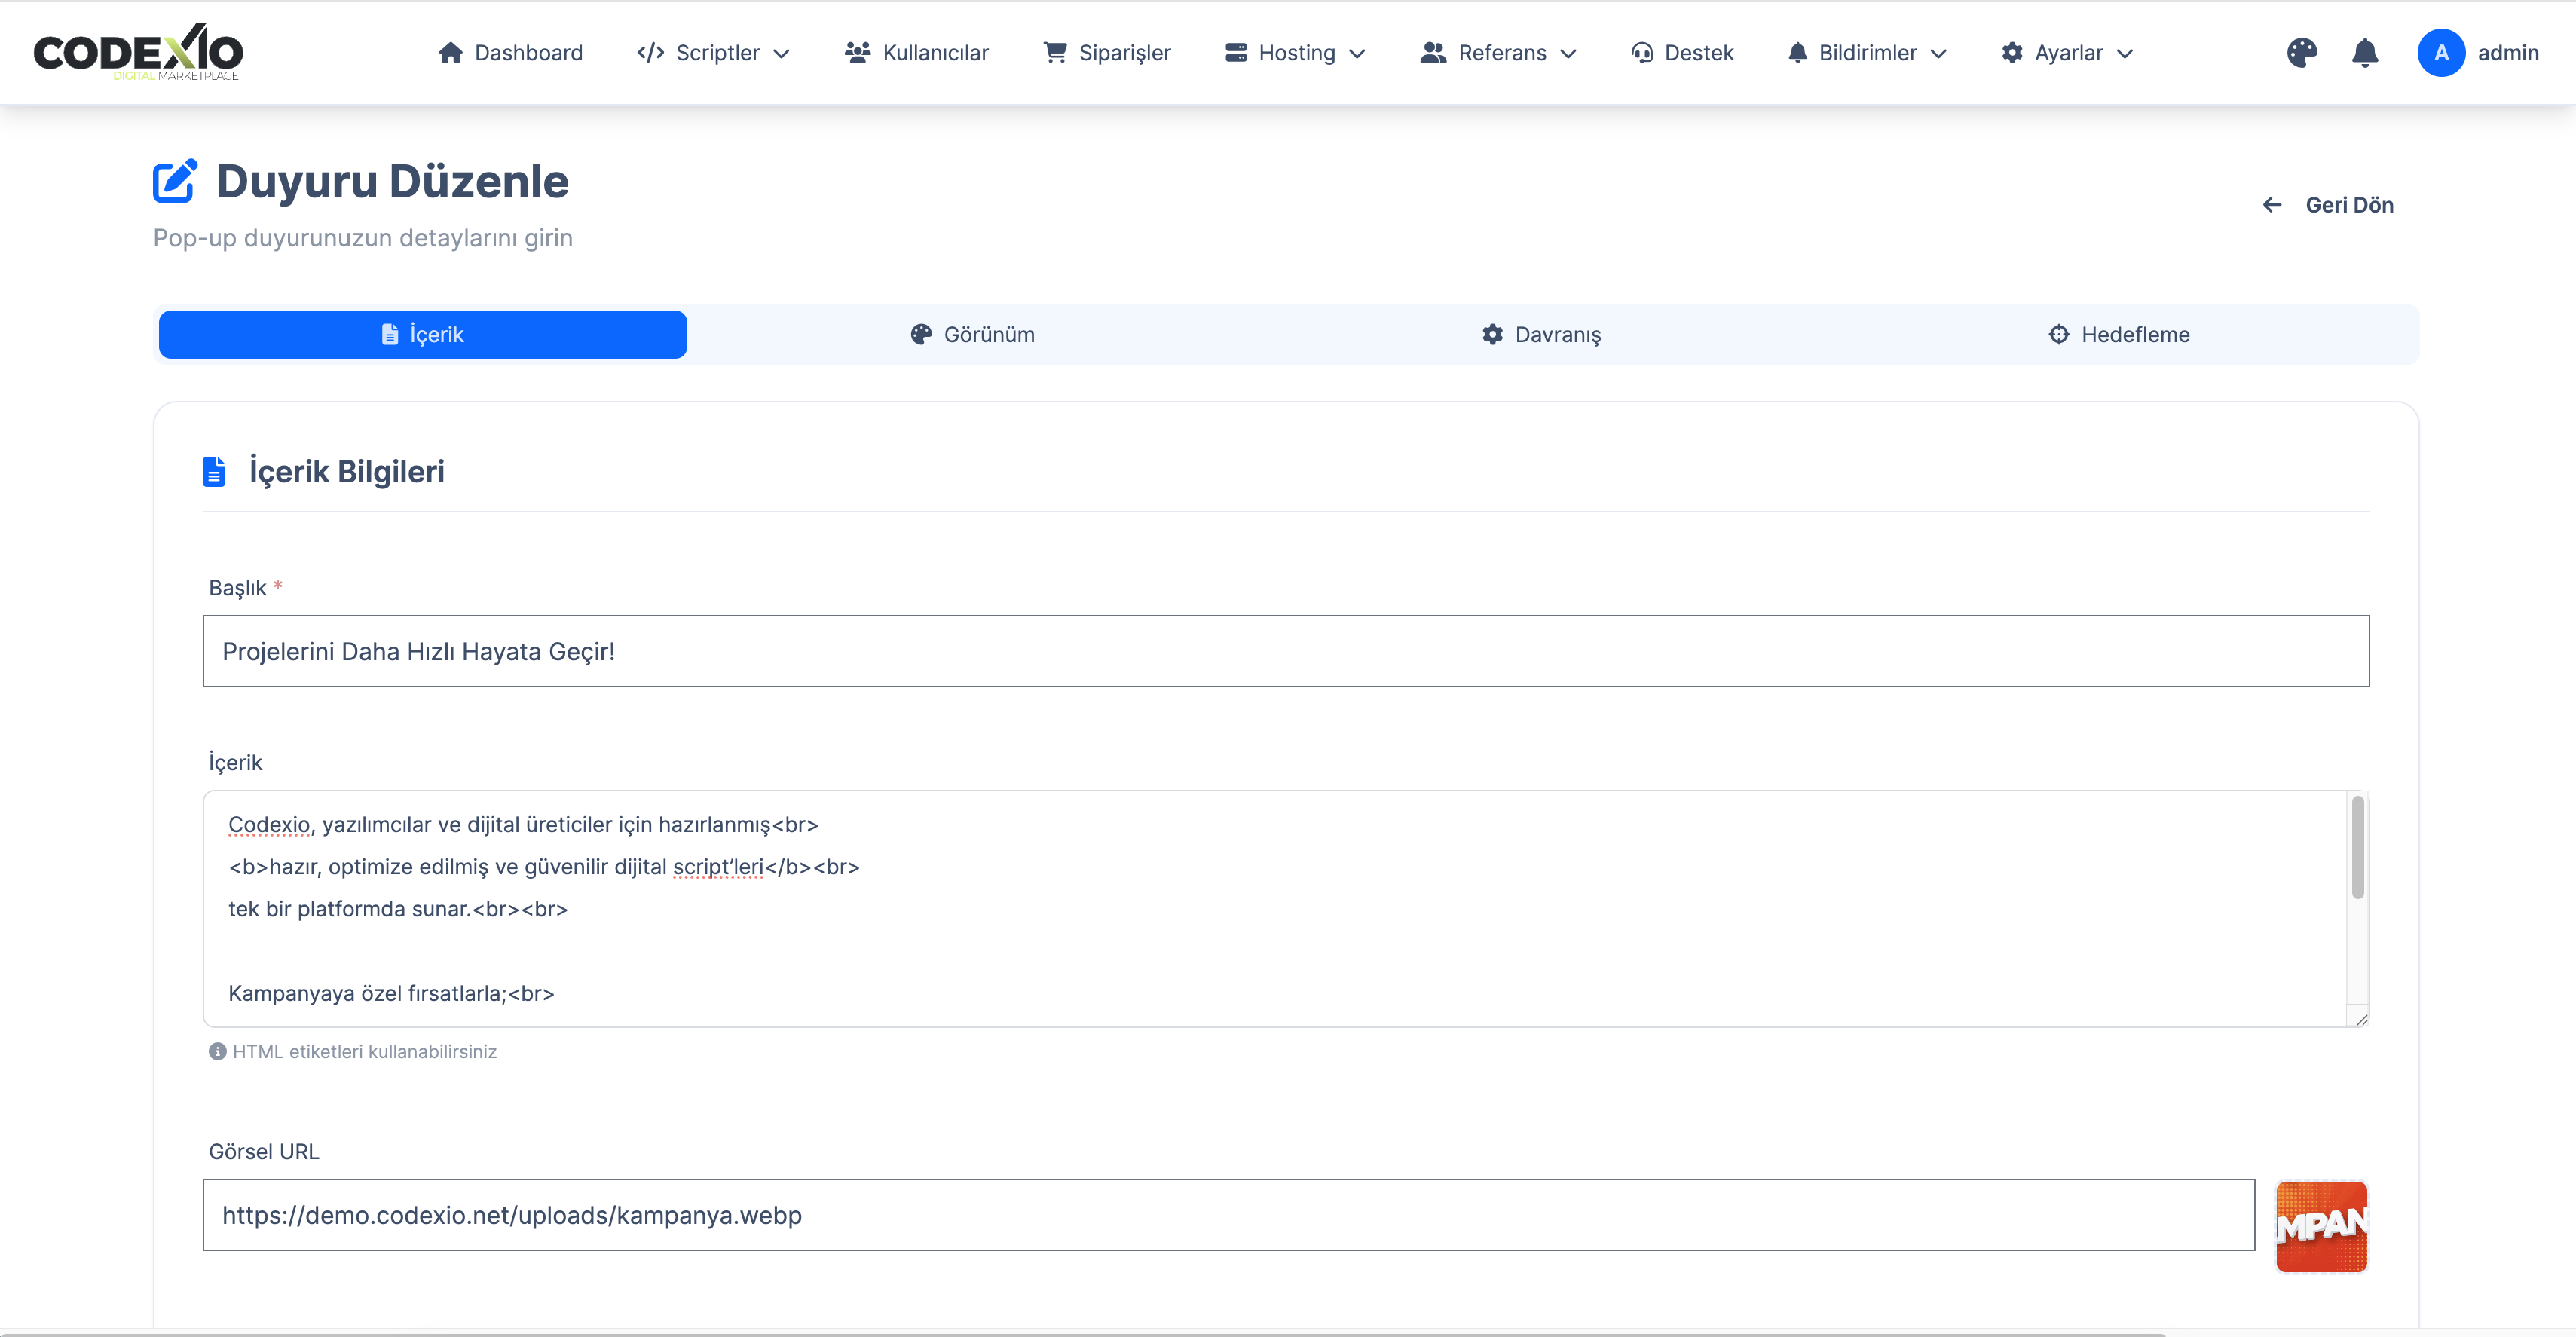The height and width of the screenshot is (1337, 2576).
Task: Click the Geri Dön arrow icon
Action: pos(2272,205)
